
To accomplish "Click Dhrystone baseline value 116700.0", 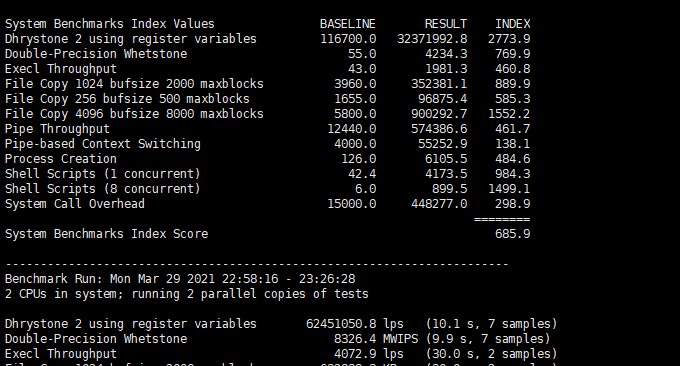I will (348, 39).
